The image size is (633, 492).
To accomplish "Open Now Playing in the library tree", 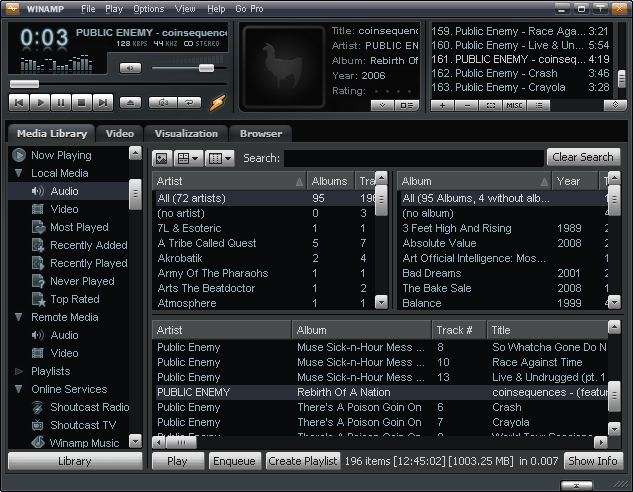I will tap(61, 155).
